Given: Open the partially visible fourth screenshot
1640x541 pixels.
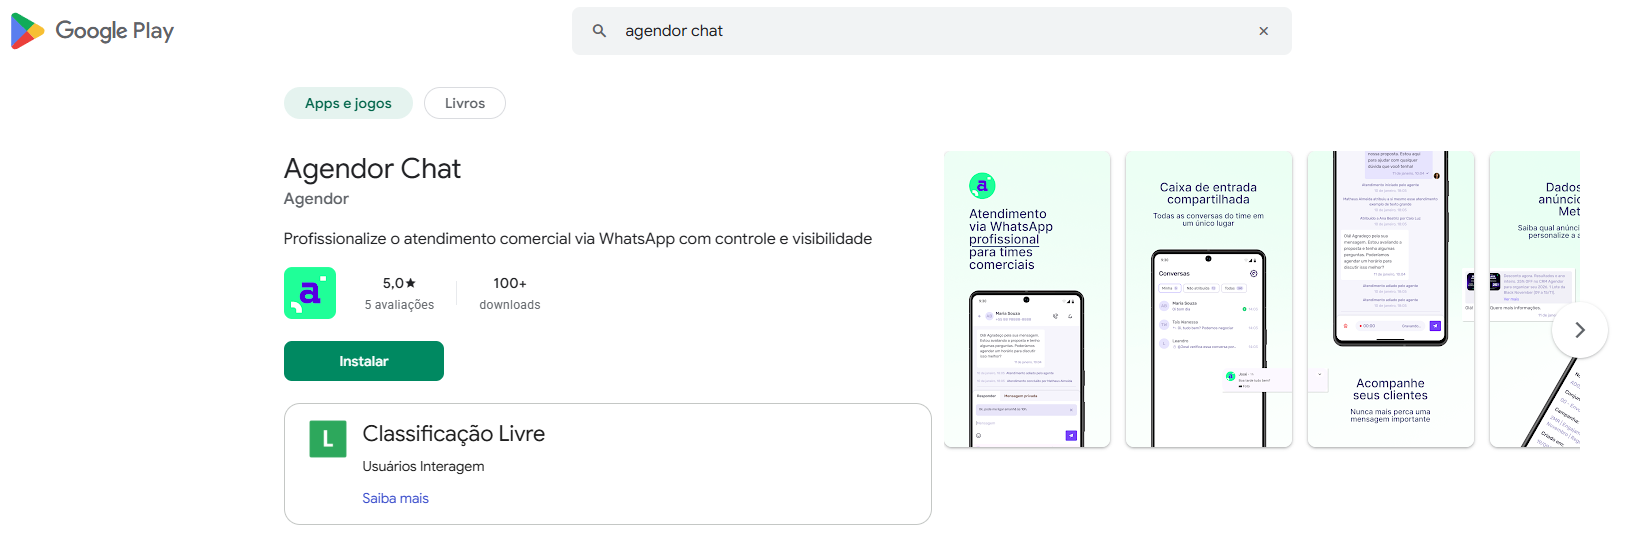Looking at the screenshot, I should click(1535, 299).
